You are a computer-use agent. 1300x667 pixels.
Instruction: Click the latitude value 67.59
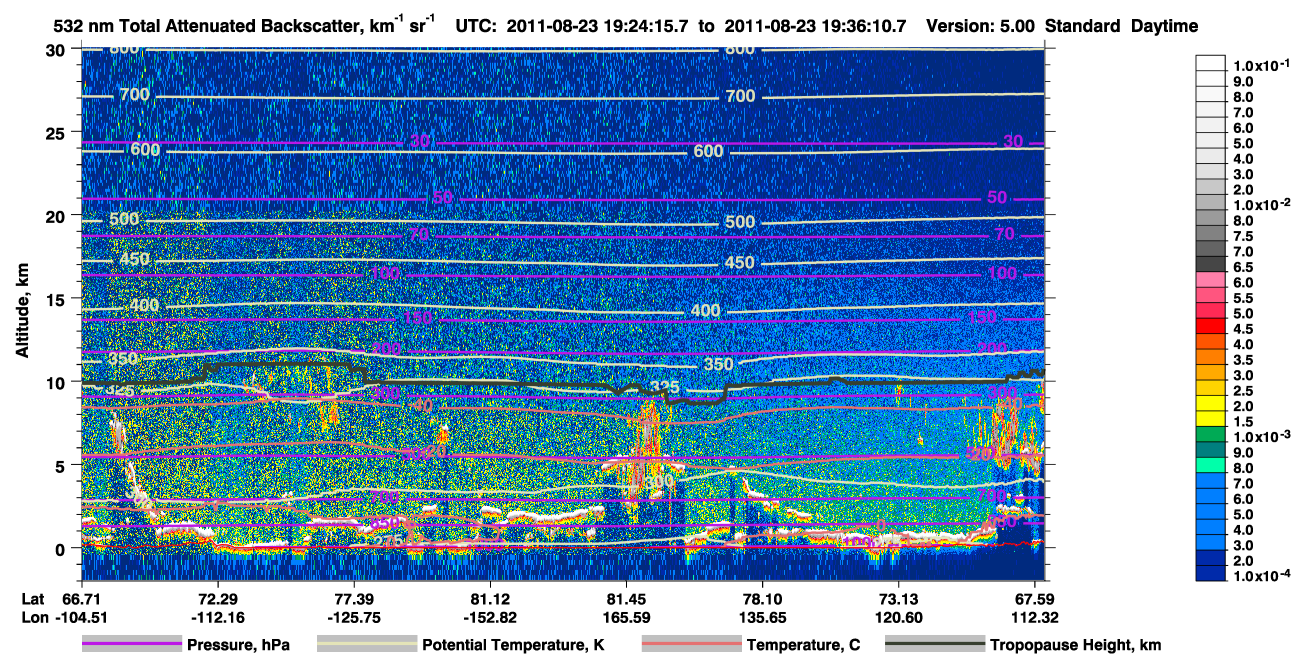pos(1035,599)
